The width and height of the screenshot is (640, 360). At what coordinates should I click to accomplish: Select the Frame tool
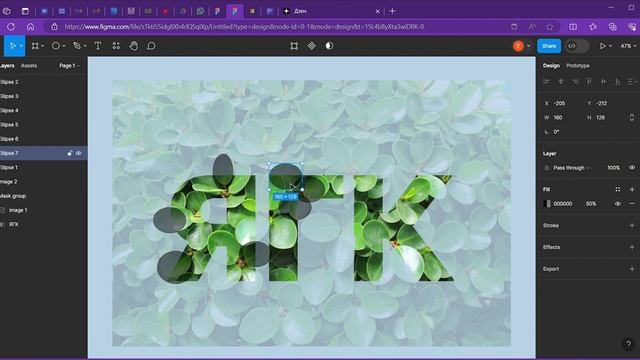tap(35, 46)
